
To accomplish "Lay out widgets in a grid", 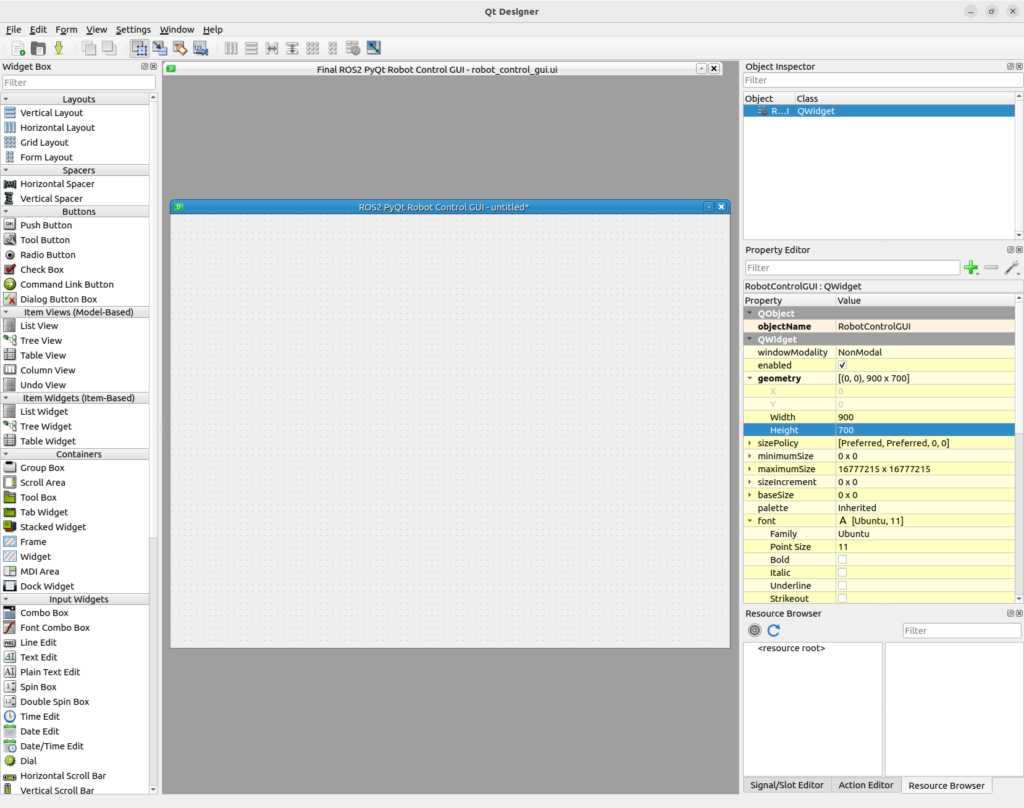I will 313,48.
